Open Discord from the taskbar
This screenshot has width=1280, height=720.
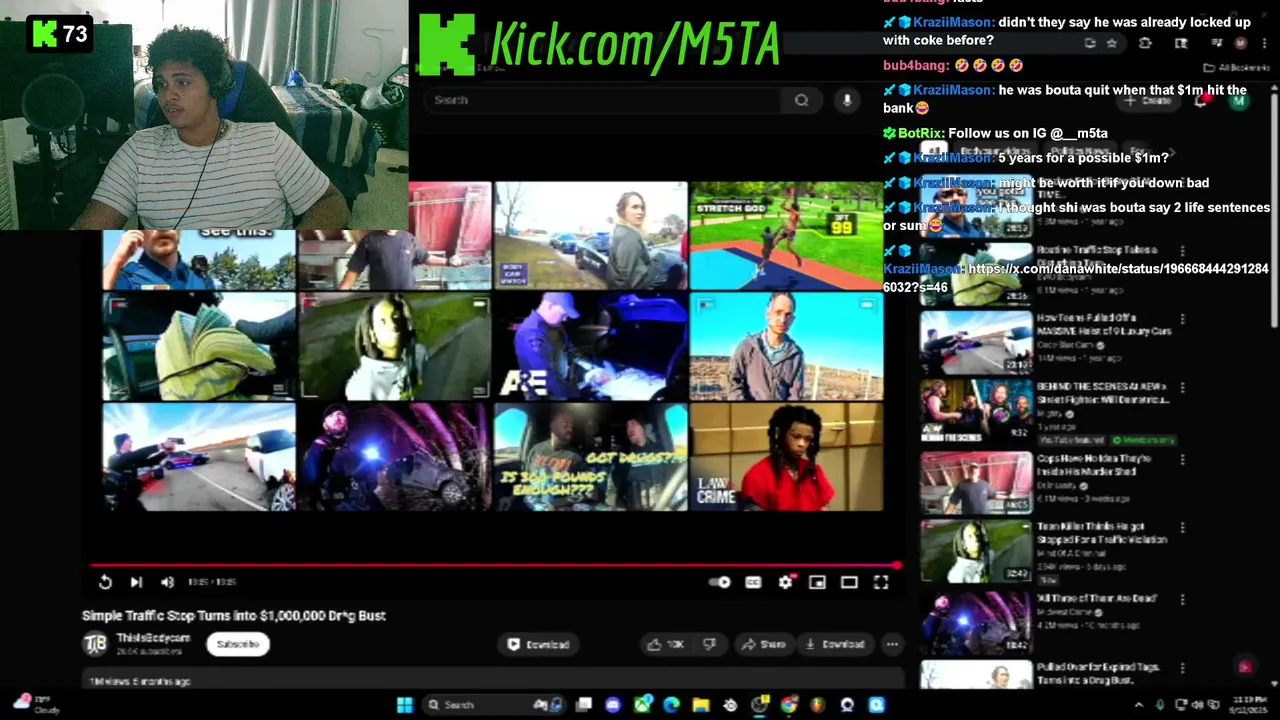613,705
